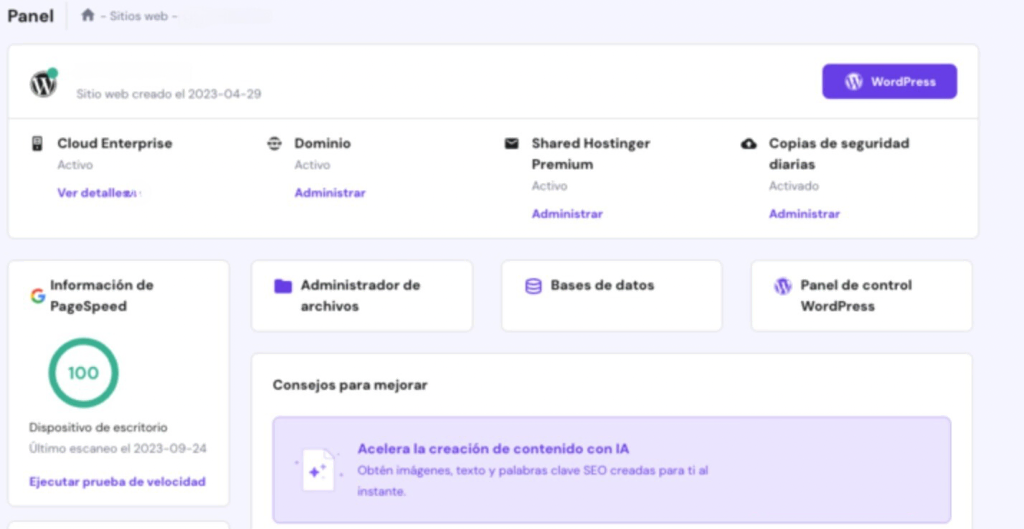Click the AI content document icon
This screenshot has height=529, width=1024.
click(318, 470)
